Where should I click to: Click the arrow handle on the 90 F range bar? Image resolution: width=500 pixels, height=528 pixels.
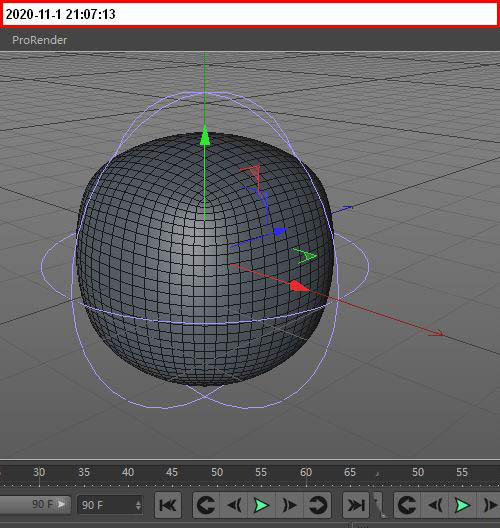tap(61, 504)
